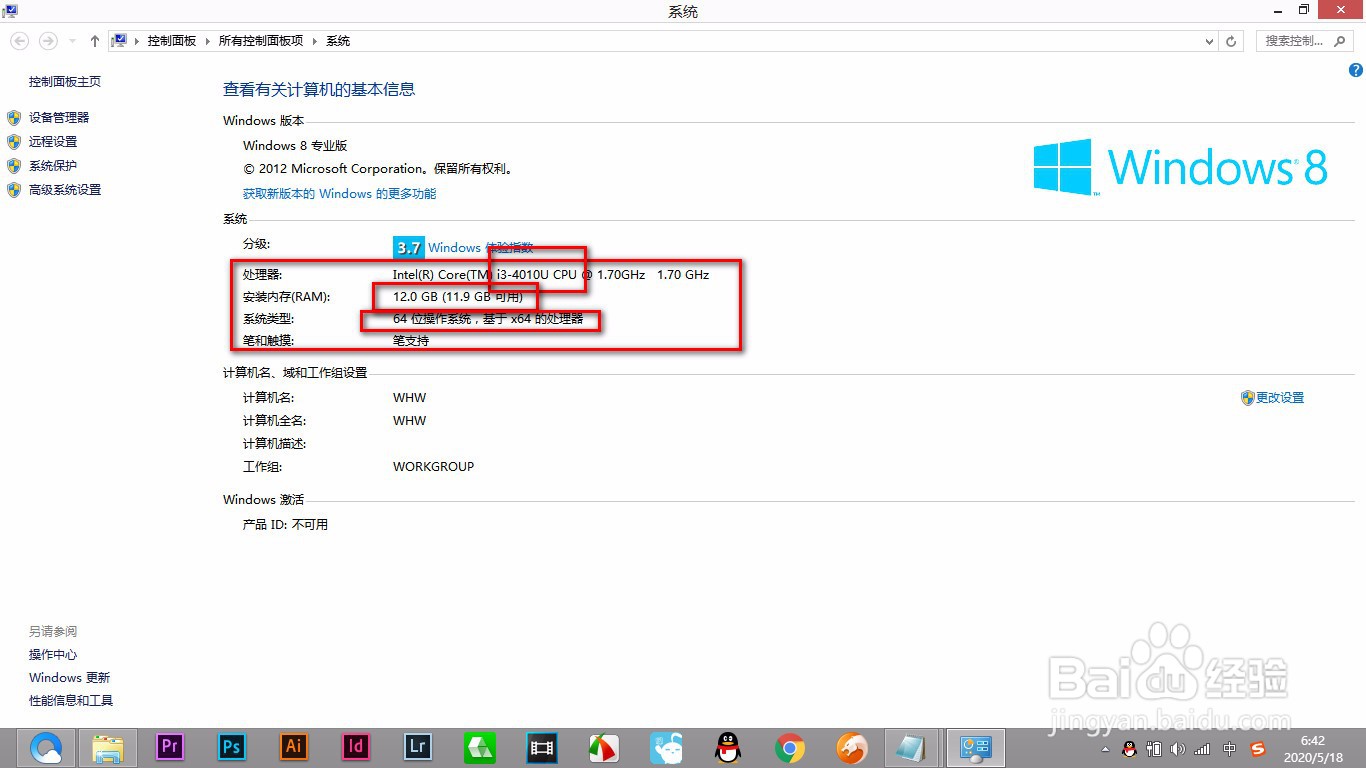Launch Adobe Premiere Pro from taskbar
1366x768 pixels.
click(170, 747)
